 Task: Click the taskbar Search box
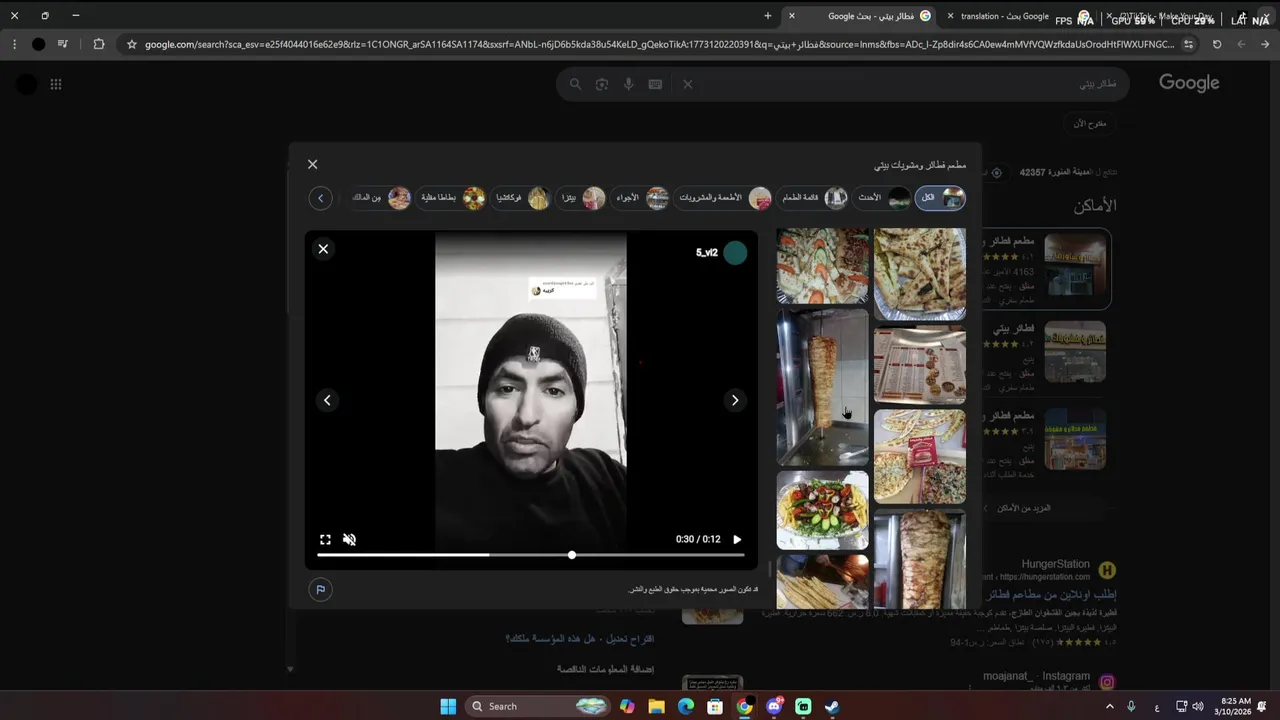coord(538,706)
